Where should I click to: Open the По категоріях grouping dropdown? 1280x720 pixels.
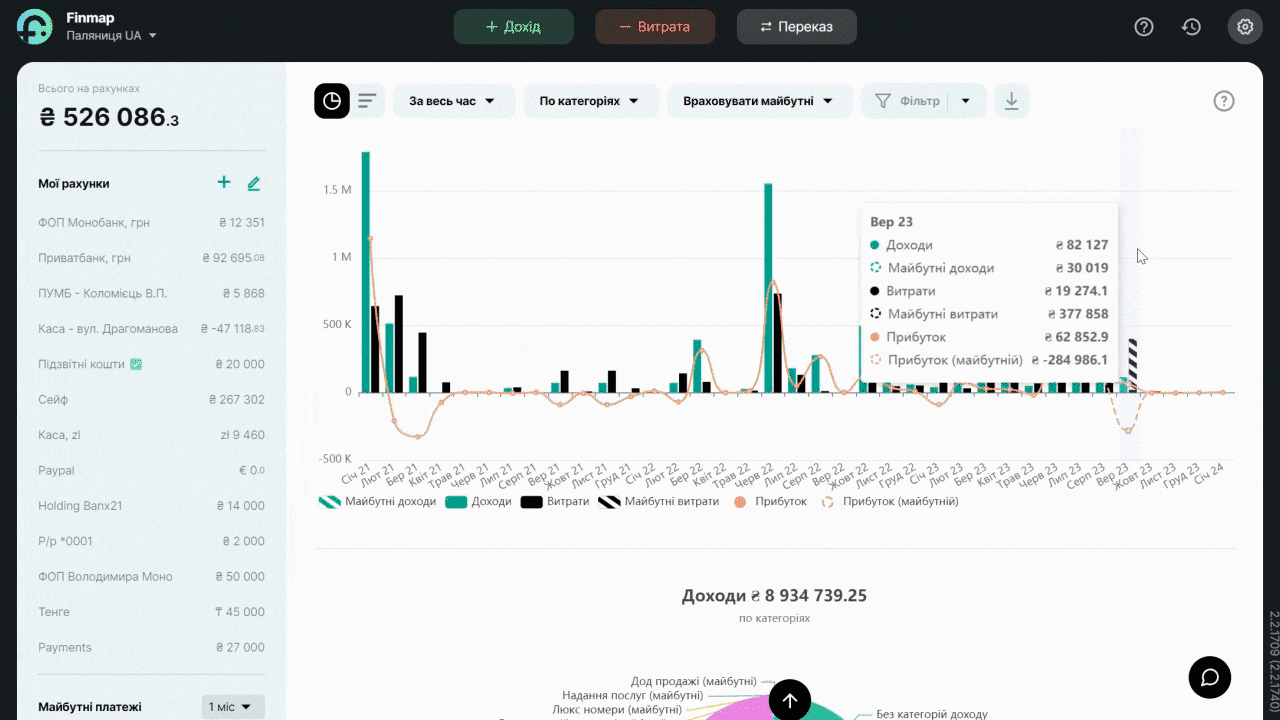click(591, 101)
